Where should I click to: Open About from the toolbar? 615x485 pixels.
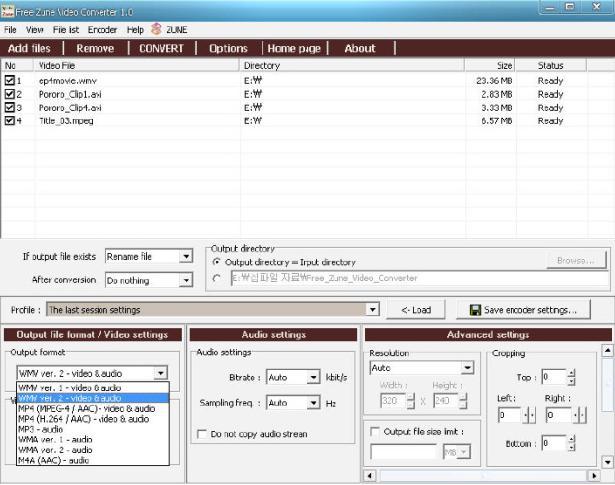360,48
